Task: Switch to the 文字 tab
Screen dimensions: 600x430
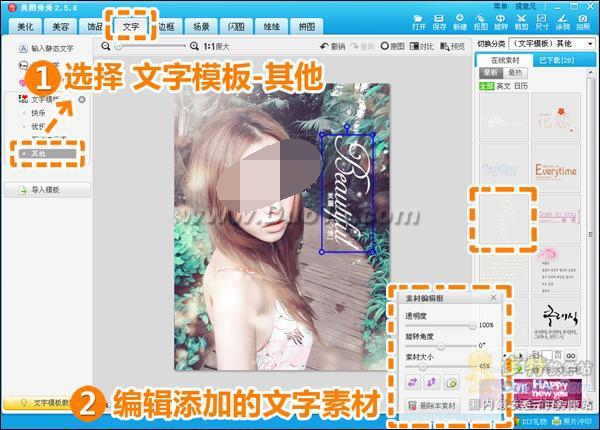Action: tap(131, 26)
